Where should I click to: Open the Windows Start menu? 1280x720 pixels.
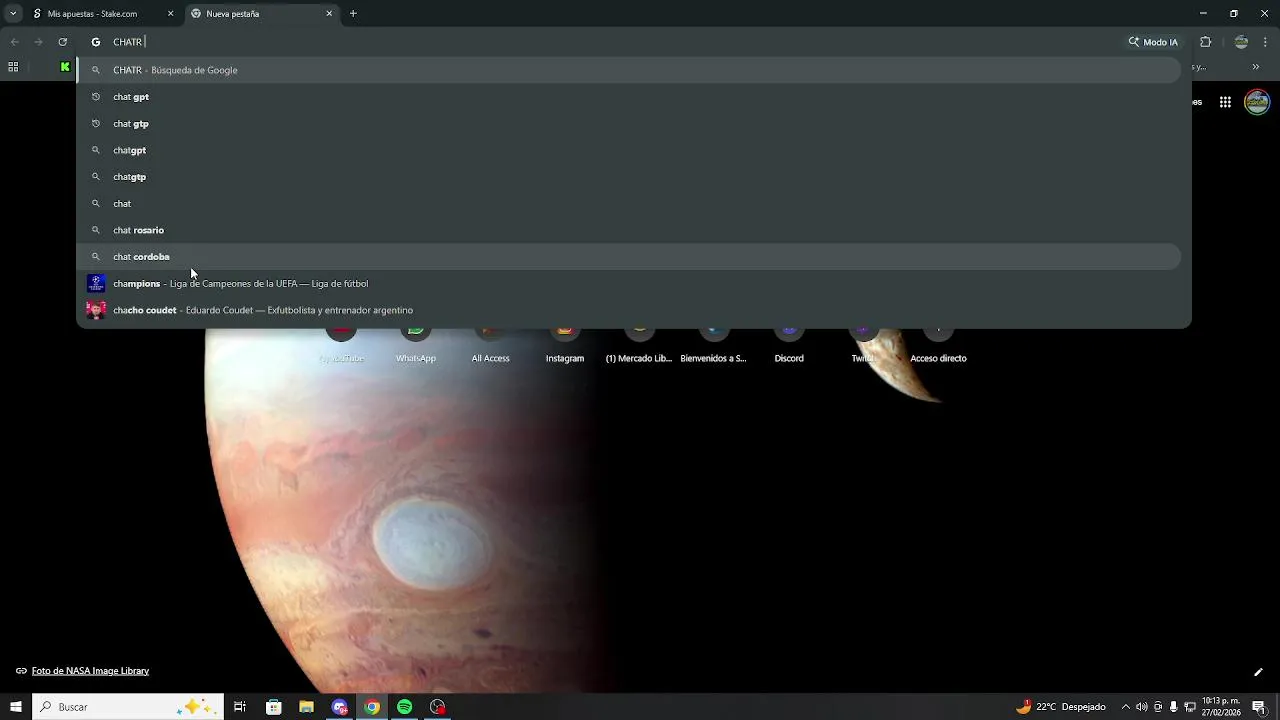15,707
